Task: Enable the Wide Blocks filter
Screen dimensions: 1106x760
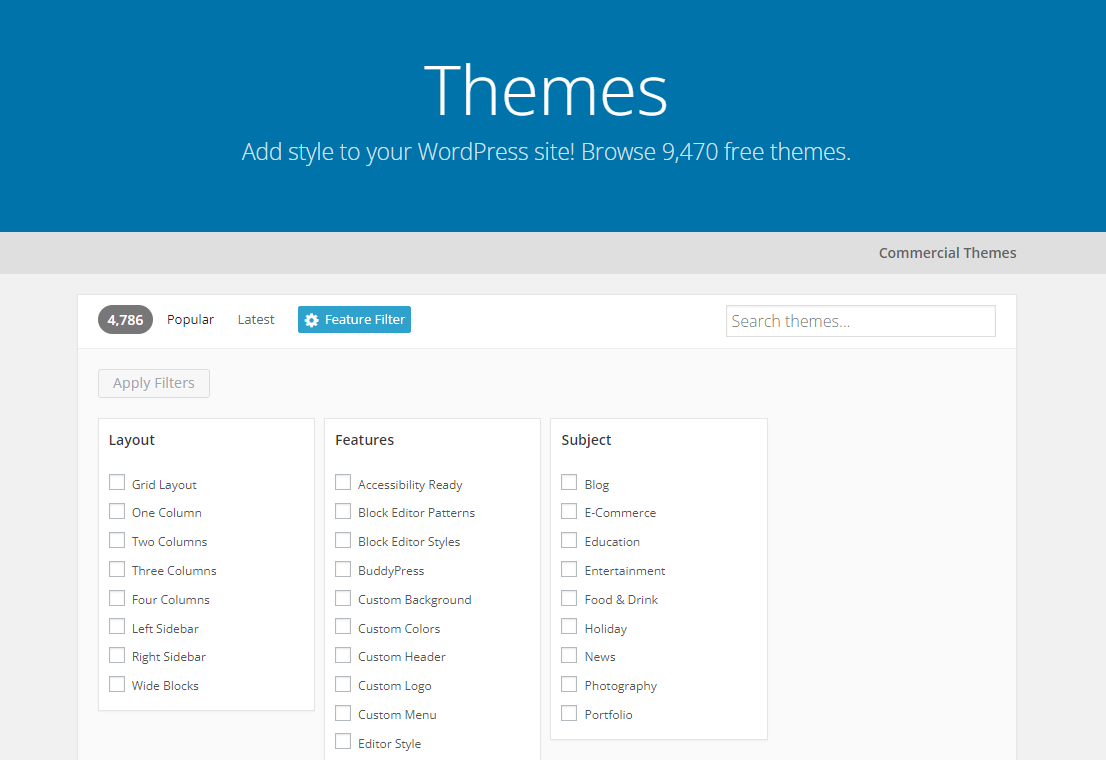Action: (116, 684)
